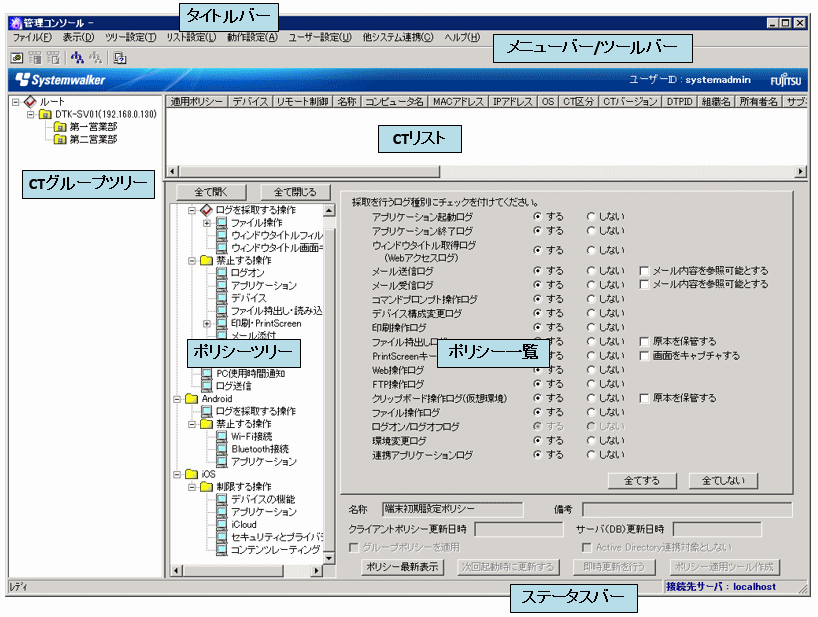Check 原本を保管する for クリップボード操作ログ
The image size is (818, 617).
(644, 398)
